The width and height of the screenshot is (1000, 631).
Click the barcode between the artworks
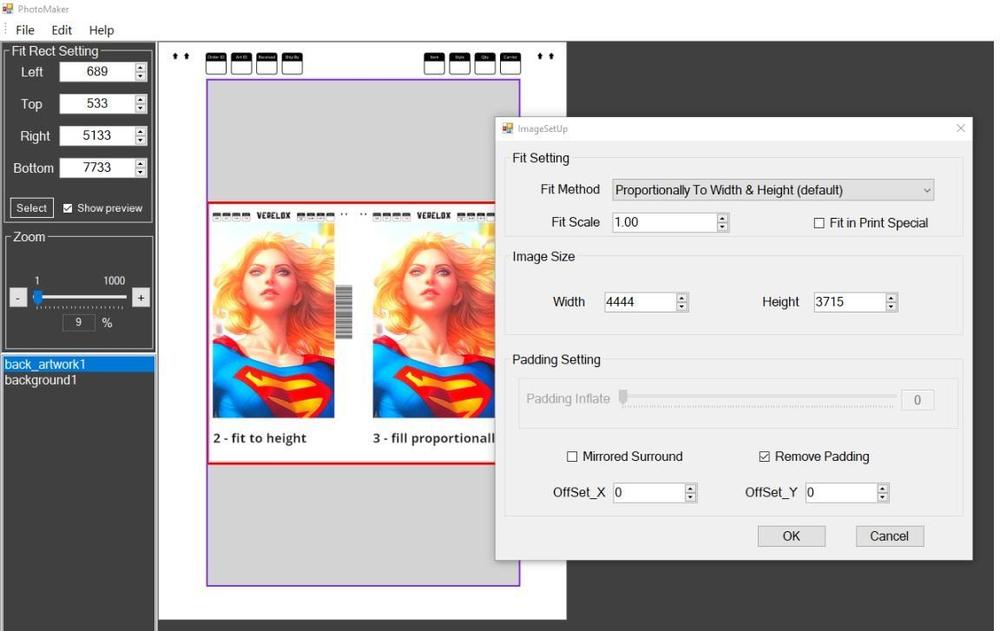pos(344,311)
